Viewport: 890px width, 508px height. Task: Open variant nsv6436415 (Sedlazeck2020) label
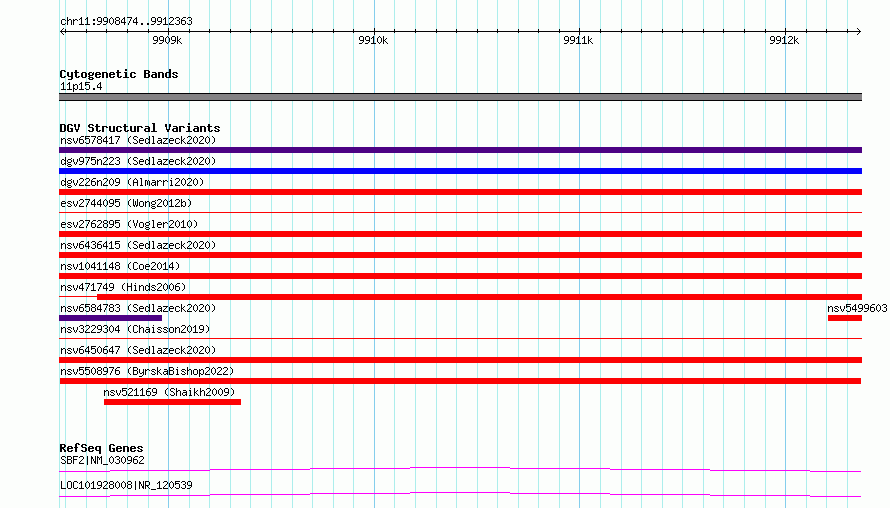(x=138, y=245)
